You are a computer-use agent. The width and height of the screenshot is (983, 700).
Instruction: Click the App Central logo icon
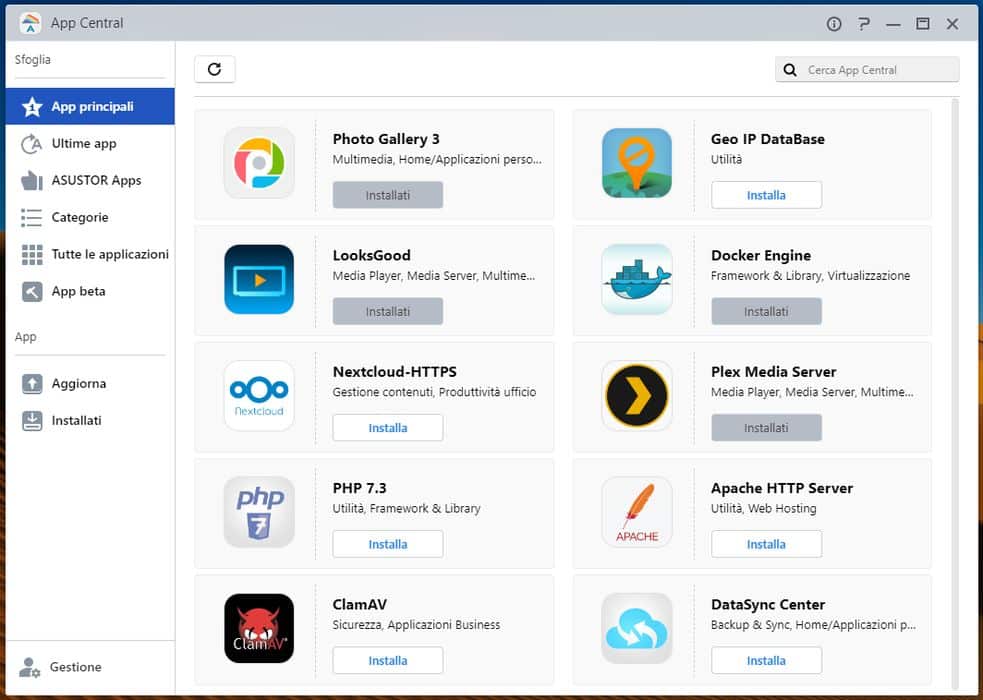pos(30,23)
